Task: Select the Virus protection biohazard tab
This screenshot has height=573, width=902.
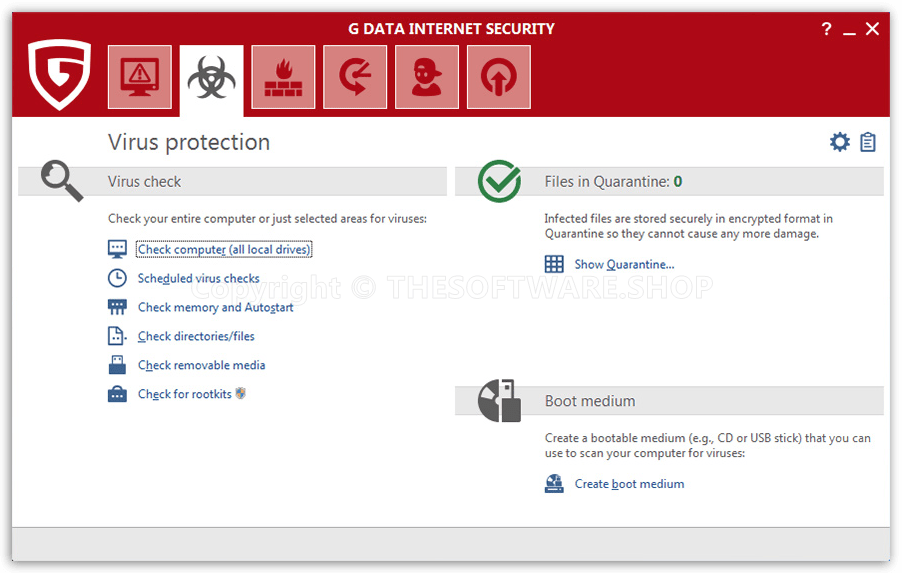Action: tap(211, 80)
